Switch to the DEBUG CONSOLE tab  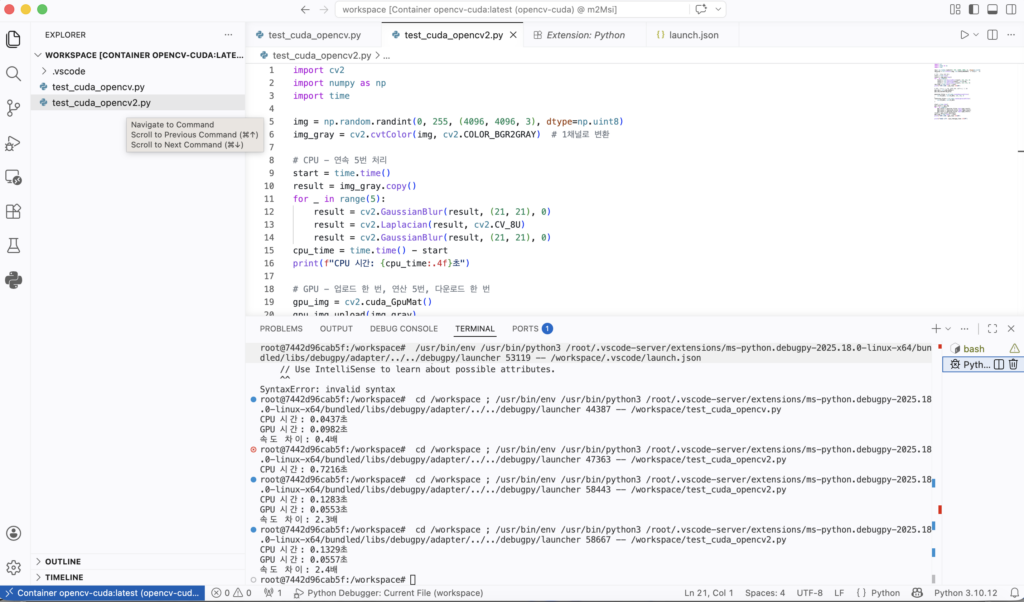(x=403, y=328)
